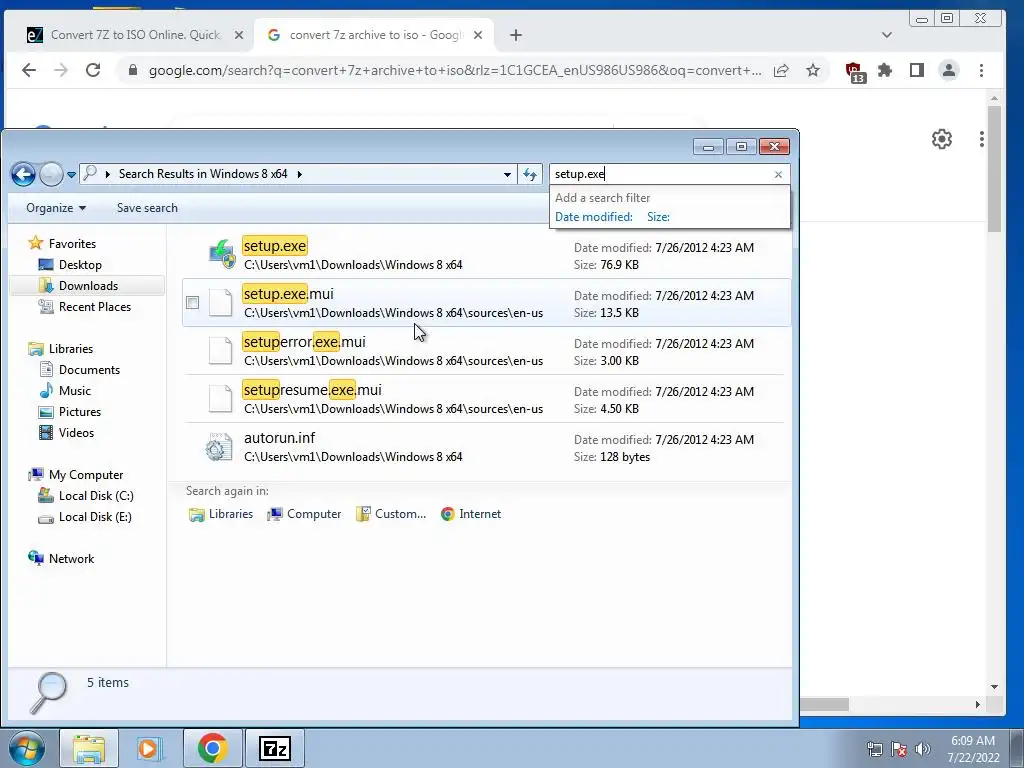Refresh the search results in Explorer
1024x768 pixels.
point(530,174)
